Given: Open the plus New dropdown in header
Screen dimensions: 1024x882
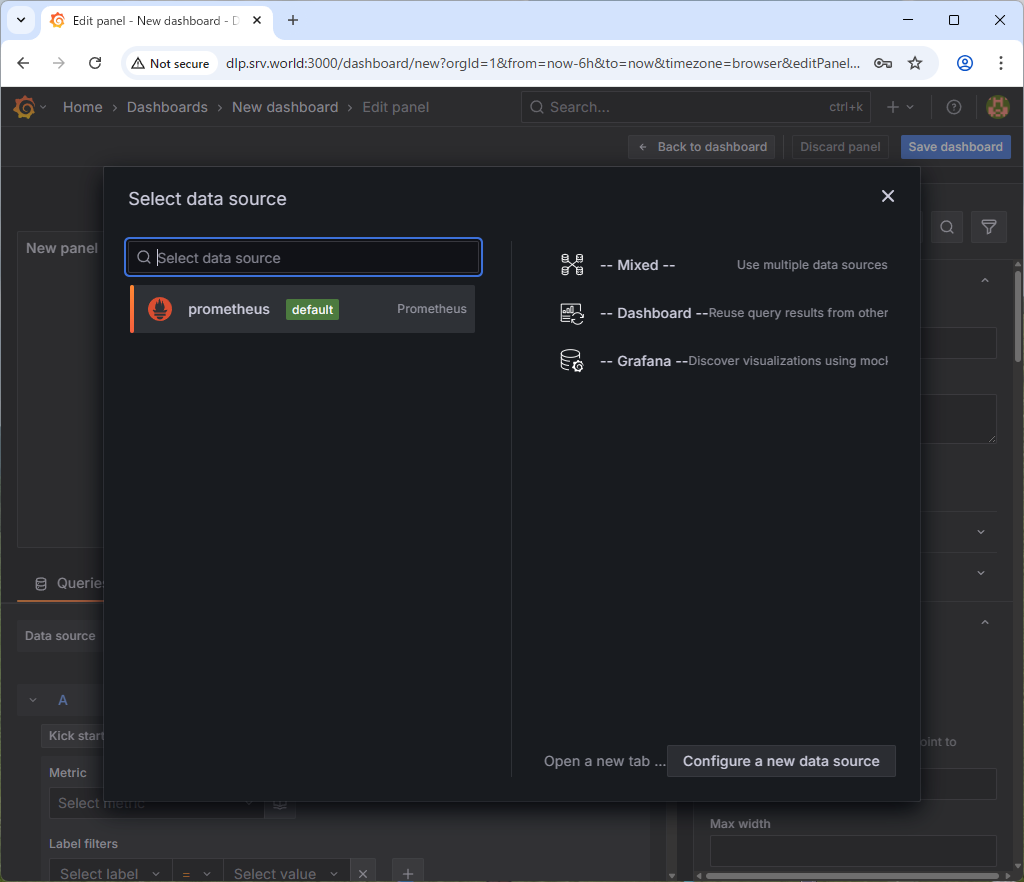Looking at the screenshot, I should tap(900, 107).
